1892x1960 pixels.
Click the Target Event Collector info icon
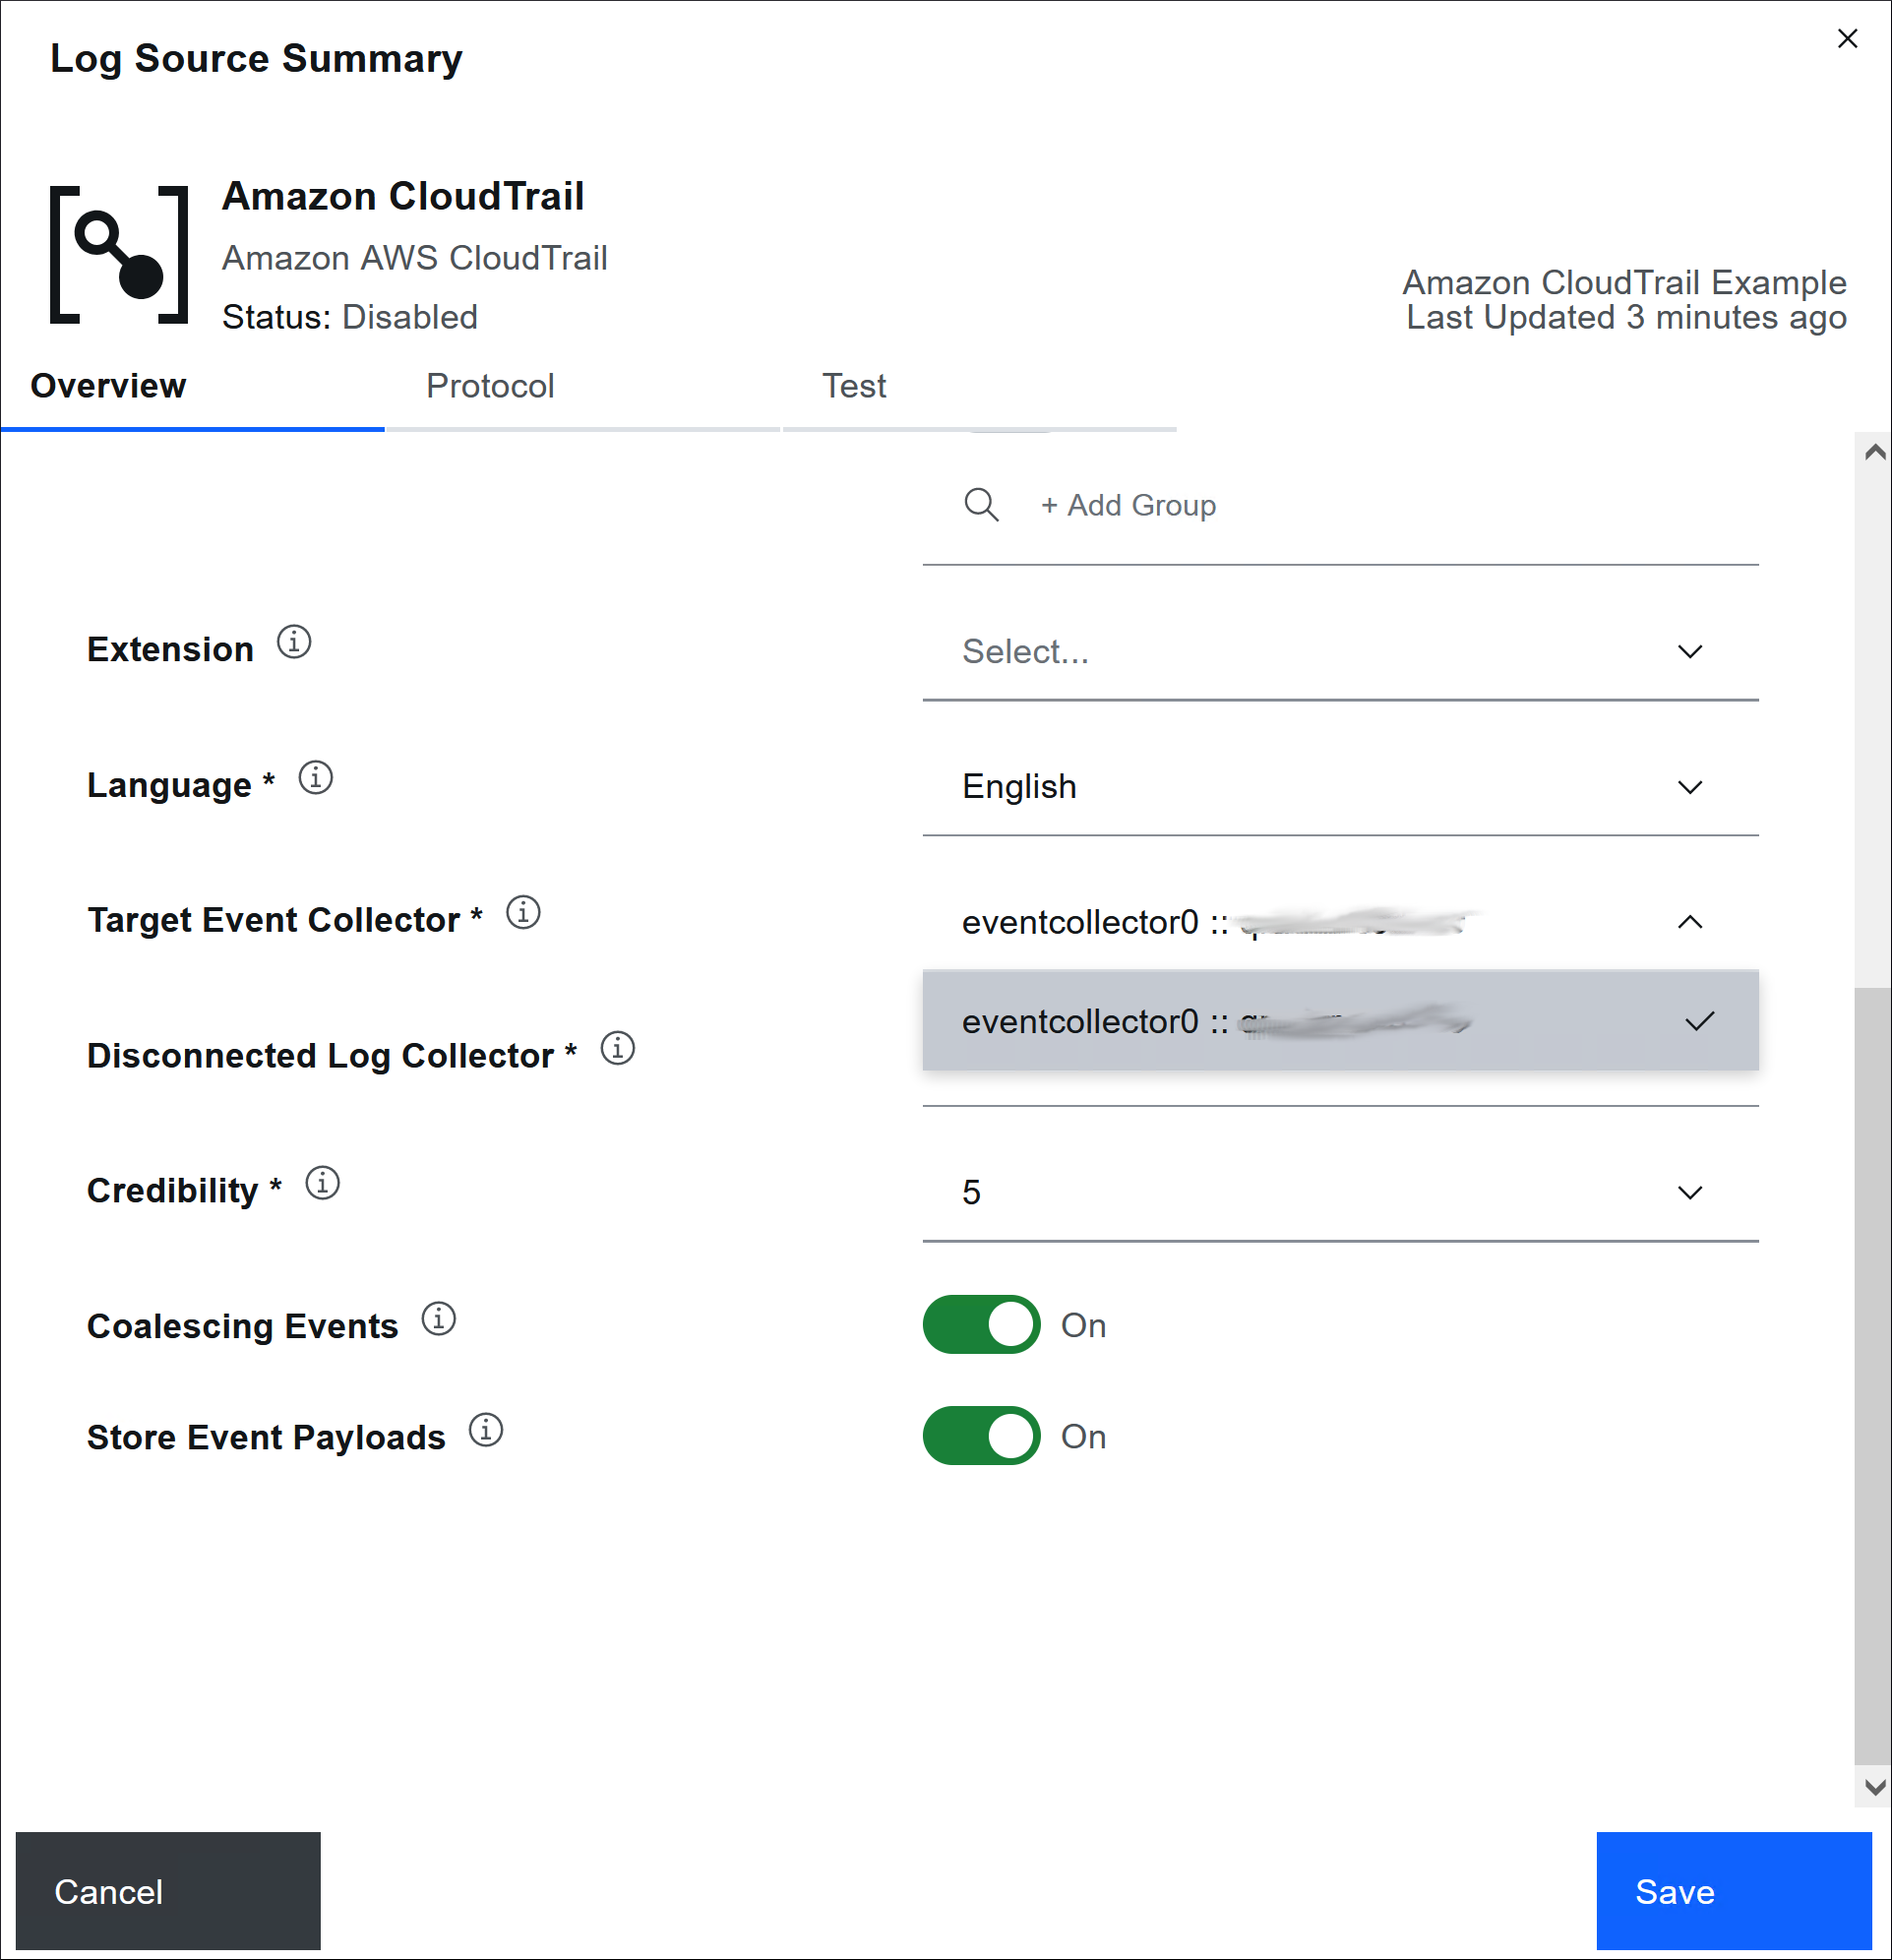523,913
